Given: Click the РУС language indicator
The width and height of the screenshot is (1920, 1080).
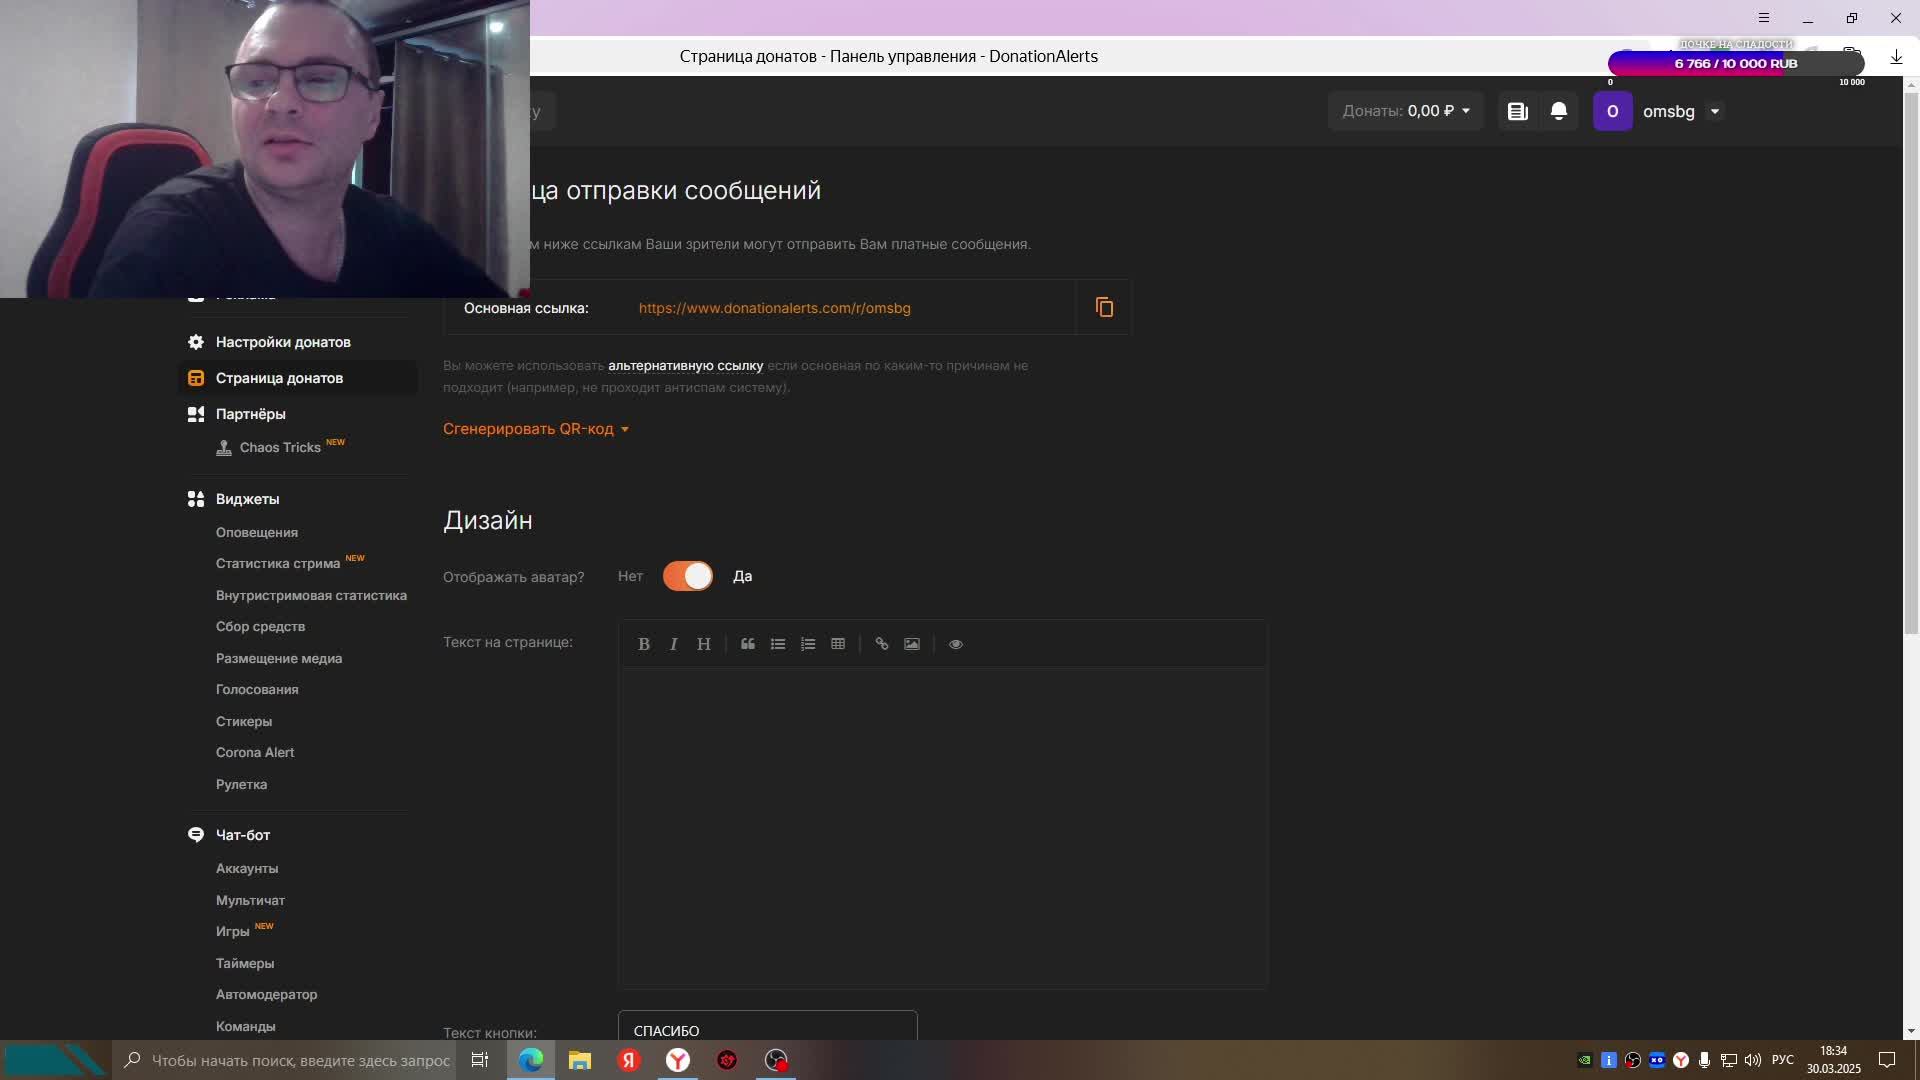Looking at the screenshot, I should (x=1783, y=1060).
